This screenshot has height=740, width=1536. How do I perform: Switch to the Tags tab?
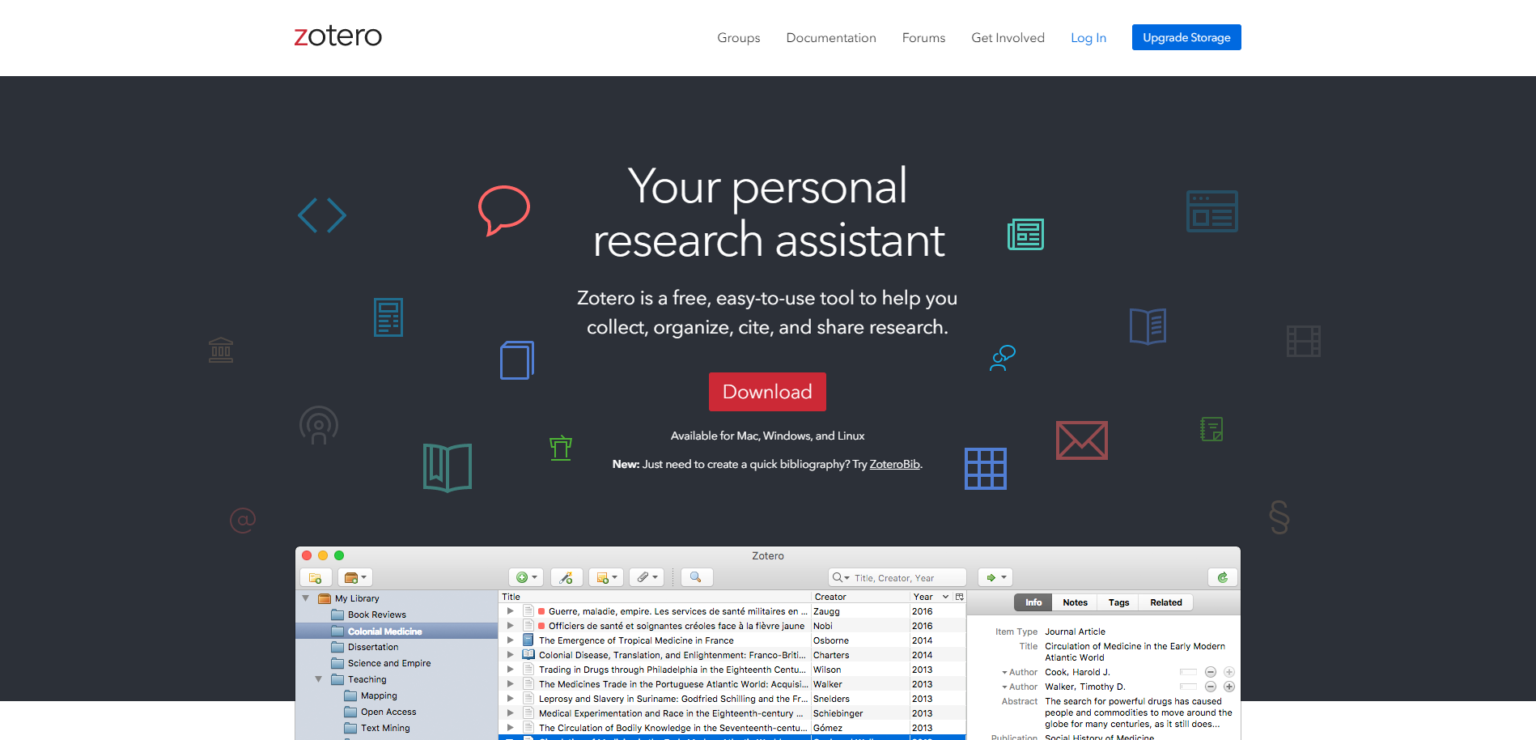pyautogui.click(x=1119, y=603)
